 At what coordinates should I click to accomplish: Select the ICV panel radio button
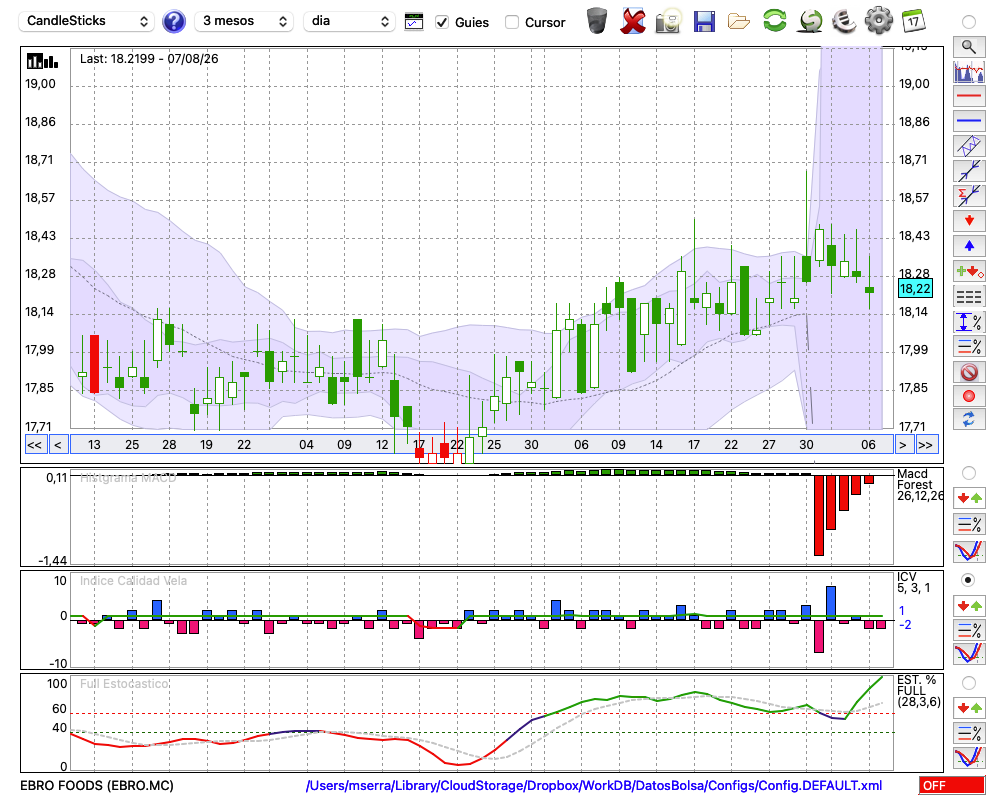tap(969, 580)
